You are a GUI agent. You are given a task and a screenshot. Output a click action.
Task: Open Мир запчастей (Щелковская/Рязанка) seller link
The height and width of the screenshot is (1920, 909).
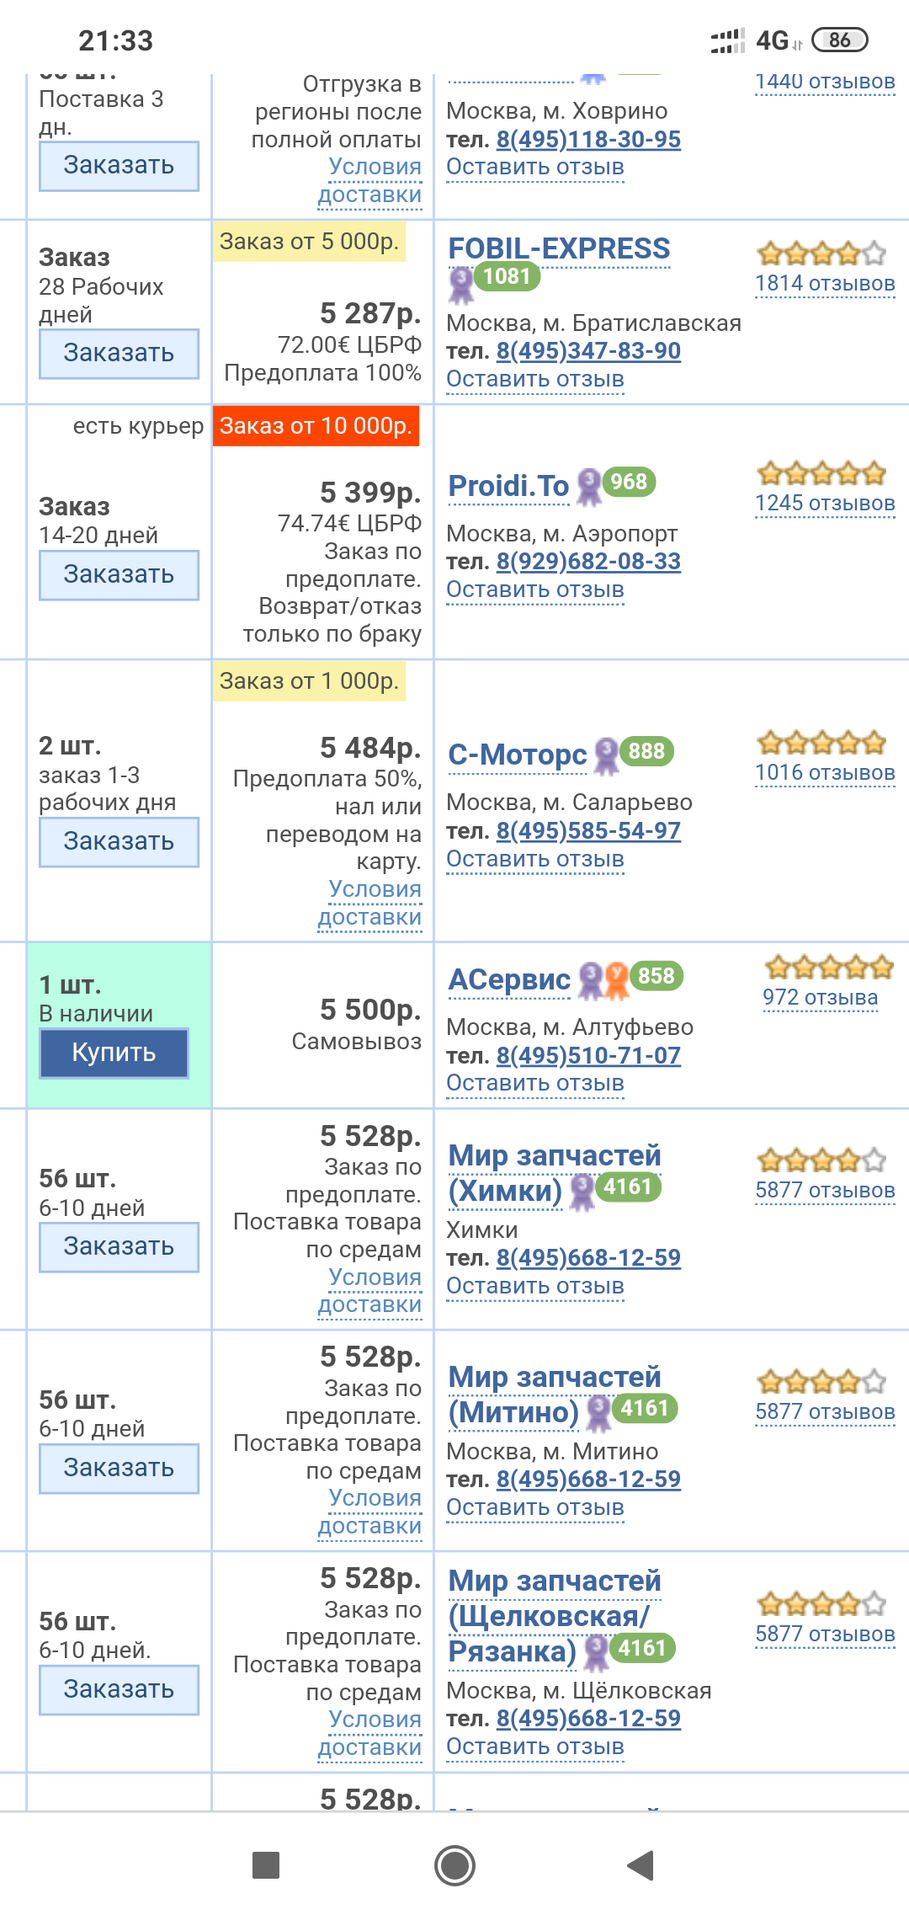554,1616
